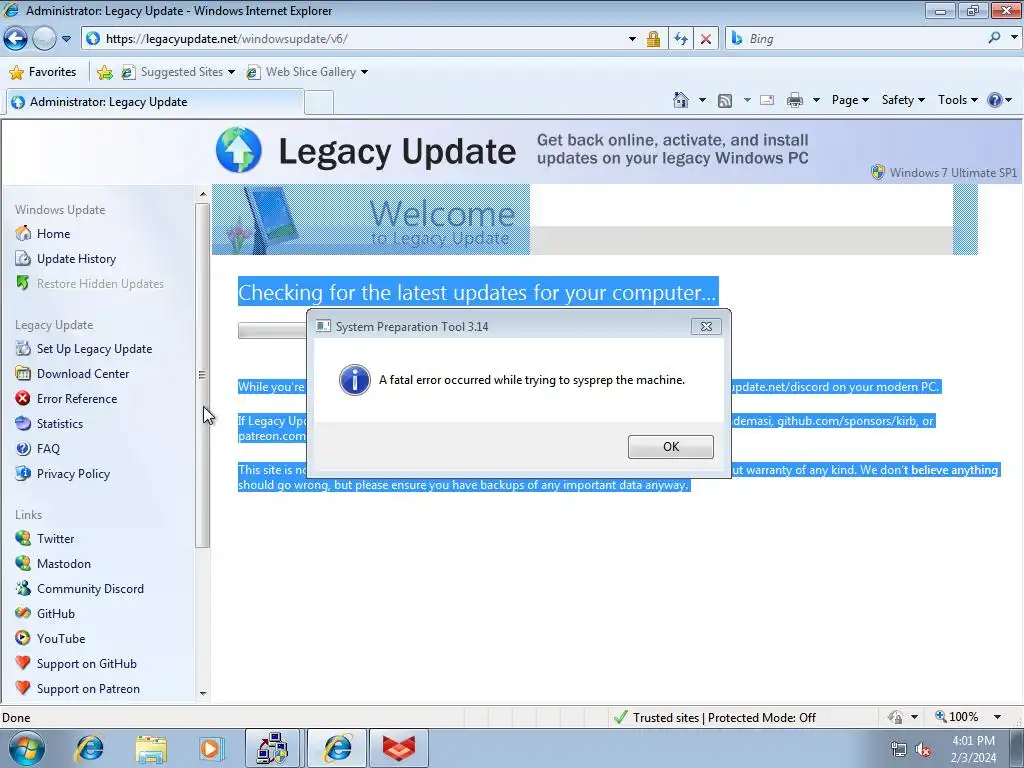Image resolution: width=1024 pixels, height=768 pixels.
Task: Click the sidebar scroll down arrow
Action: 202,693
